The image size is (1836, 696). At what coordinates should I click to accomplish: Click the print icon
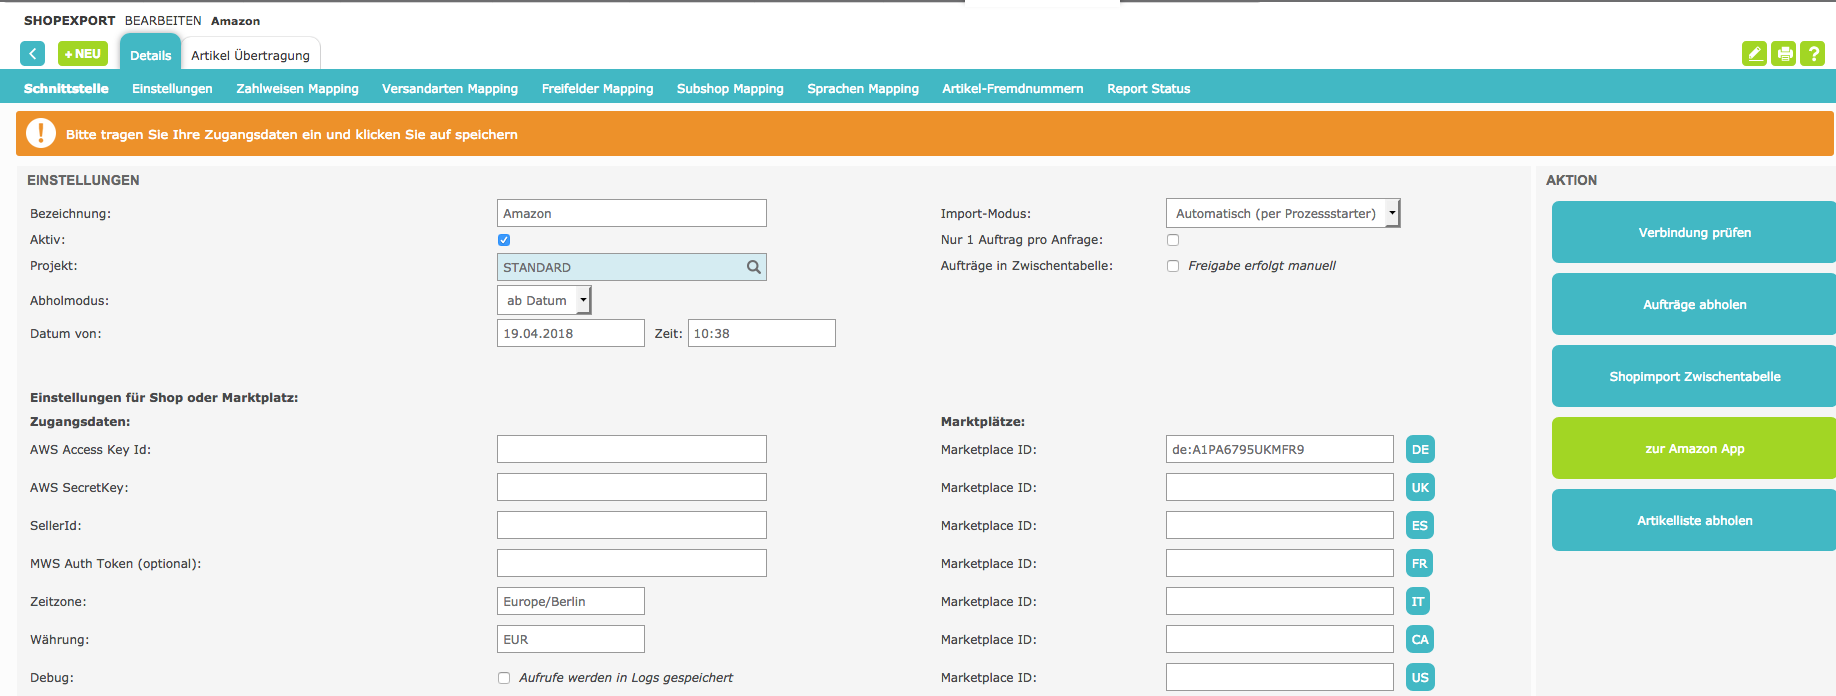pyautogui.click(x=1784, y=54)
